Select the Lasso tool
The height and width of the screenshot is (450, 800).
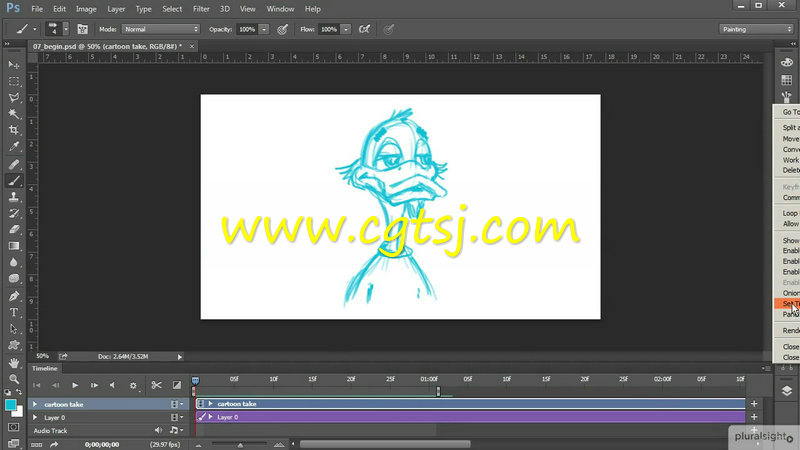pyautogui.click(x=14, y=97)
